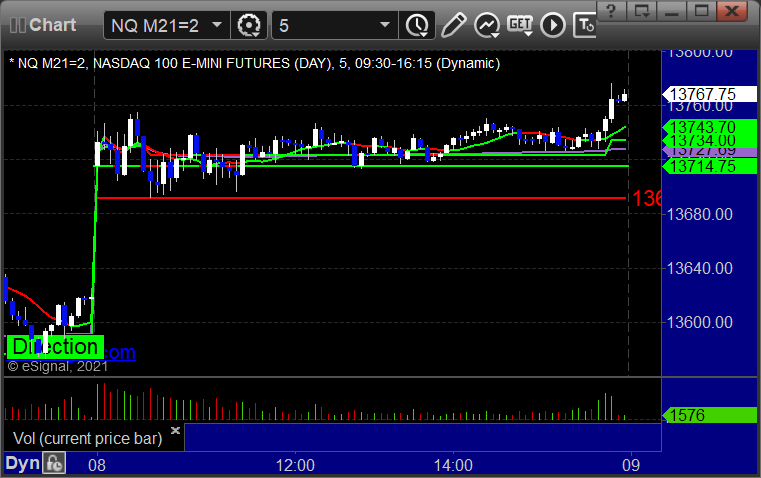
Task: Click the 08 date label on time axis
Action: click(97, 465)
